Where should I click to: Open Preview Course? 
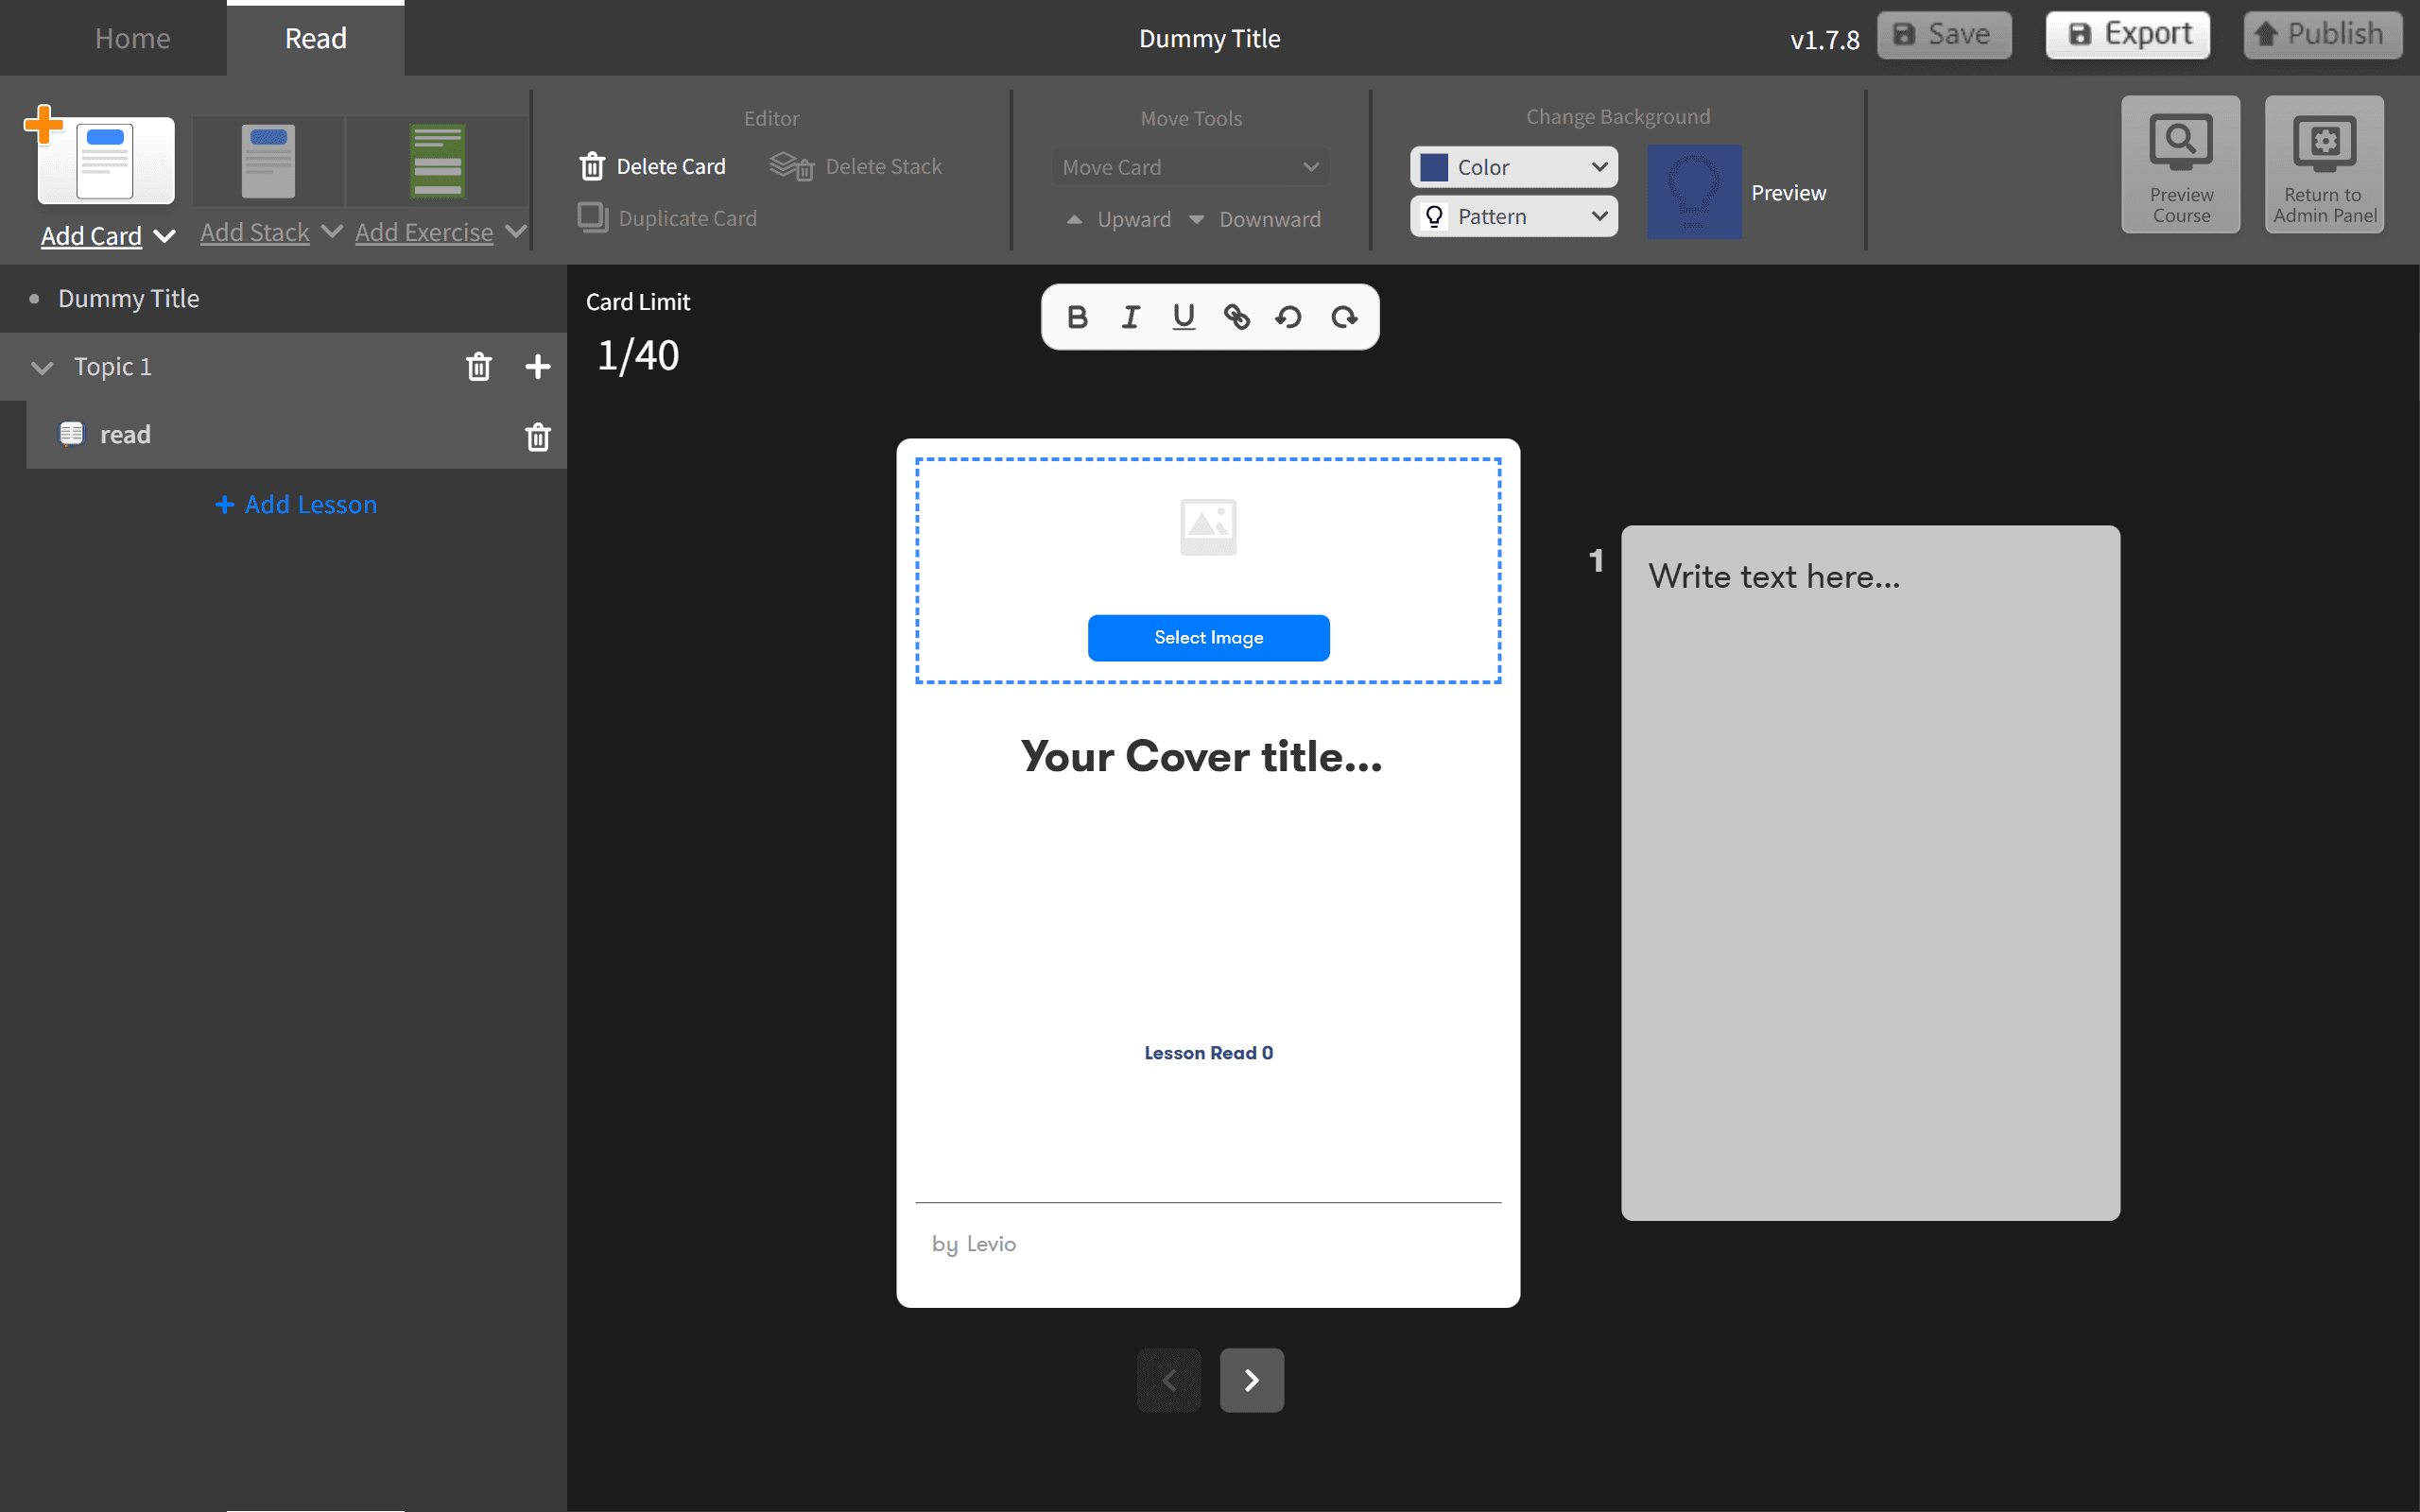[2180, 165]
